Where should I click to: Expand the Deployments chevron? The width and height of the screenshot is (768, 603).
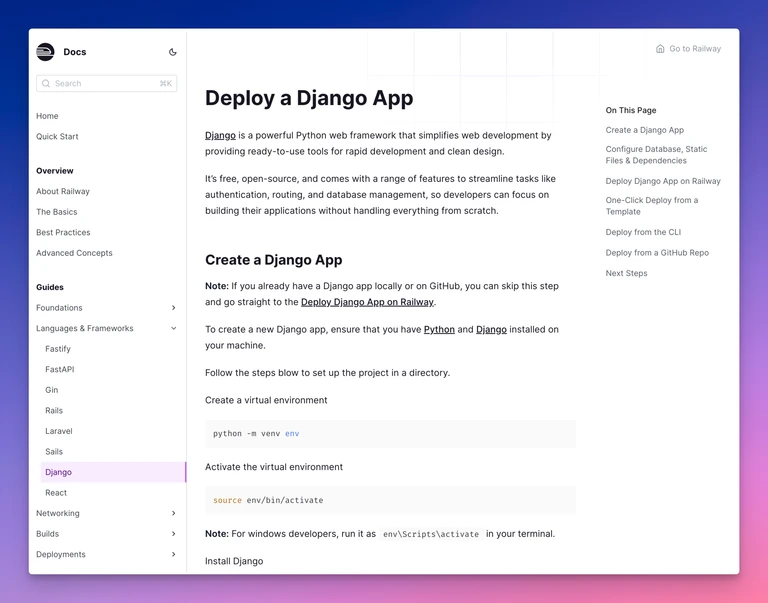[x=173, y=555]
